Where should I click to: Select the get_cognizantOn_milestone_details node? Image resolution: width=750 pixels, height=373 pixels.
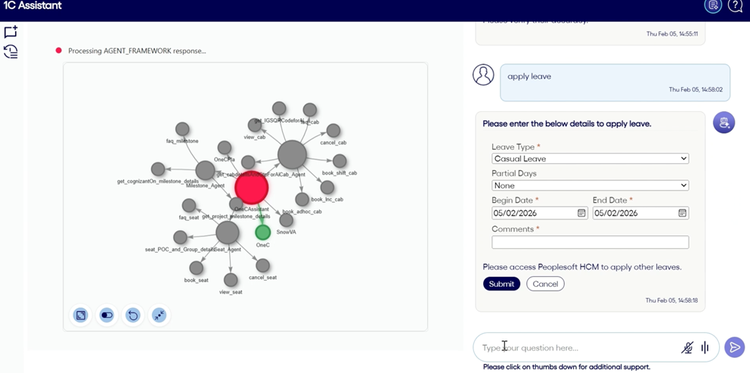click(x=158, y=169)
